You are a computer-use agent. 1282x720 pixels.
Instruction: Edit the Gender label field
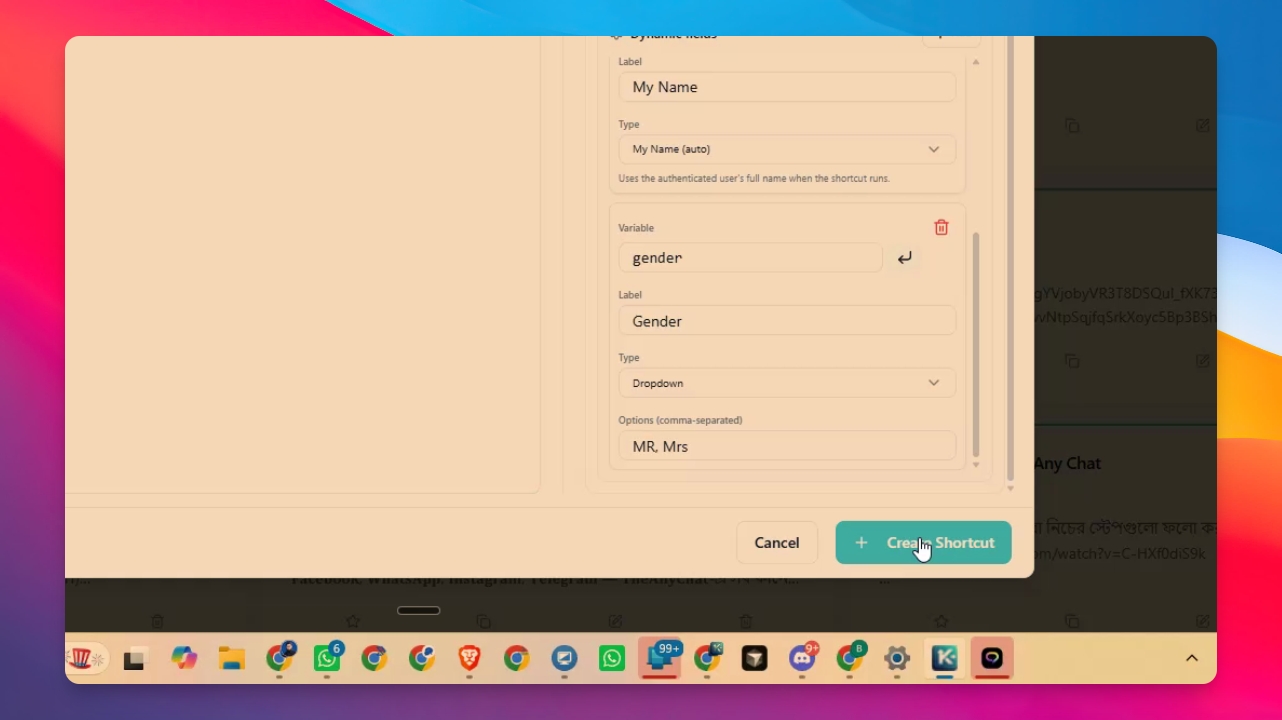[x=787, y=321]
